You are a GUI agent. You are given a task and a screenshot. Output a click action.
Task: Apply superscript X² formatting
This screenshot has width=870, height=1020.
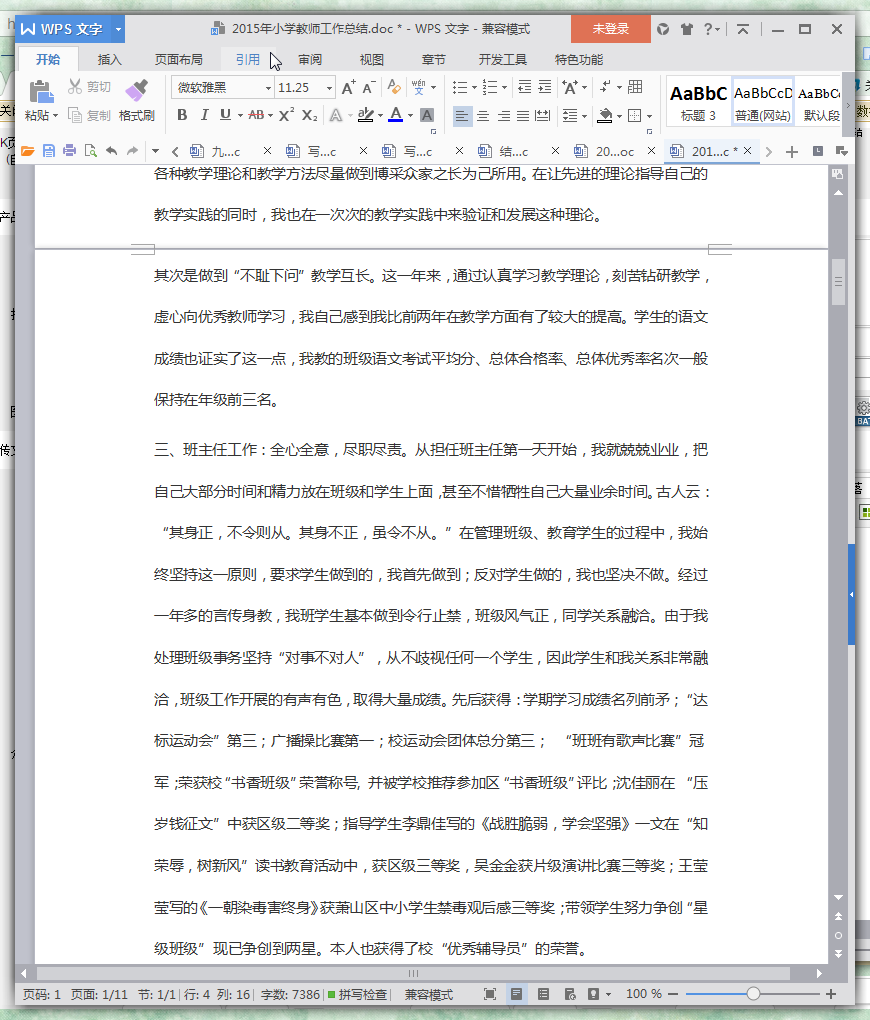pos(286,115)
